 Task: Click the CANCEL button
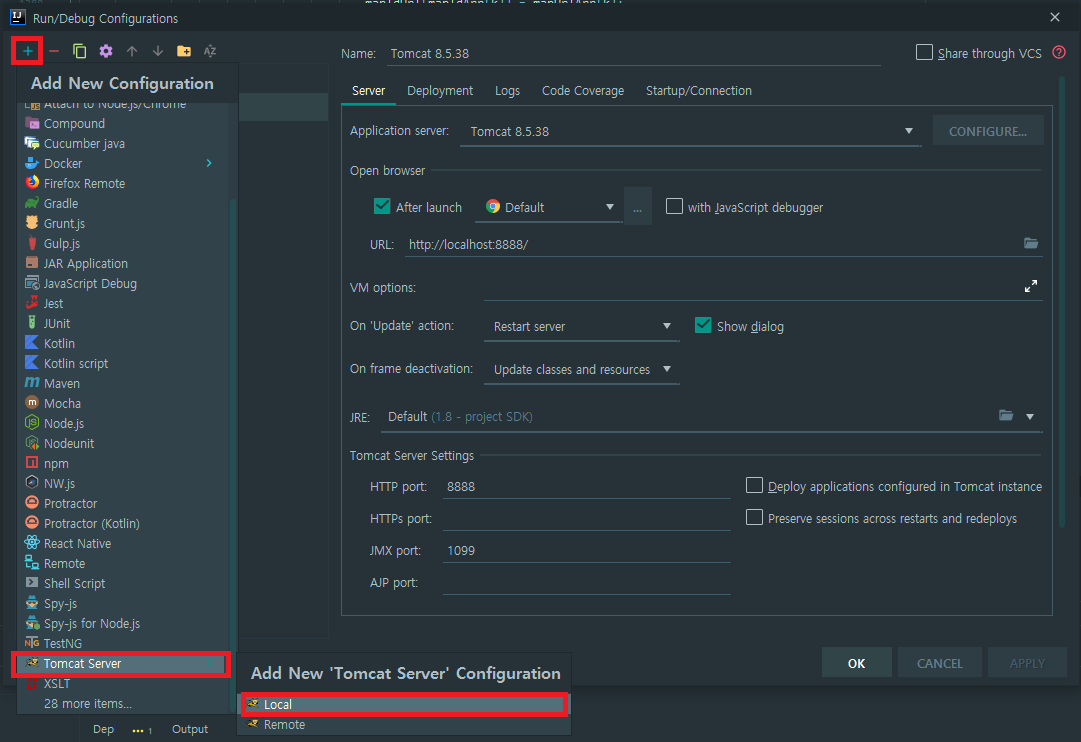(x=939, y=663)
